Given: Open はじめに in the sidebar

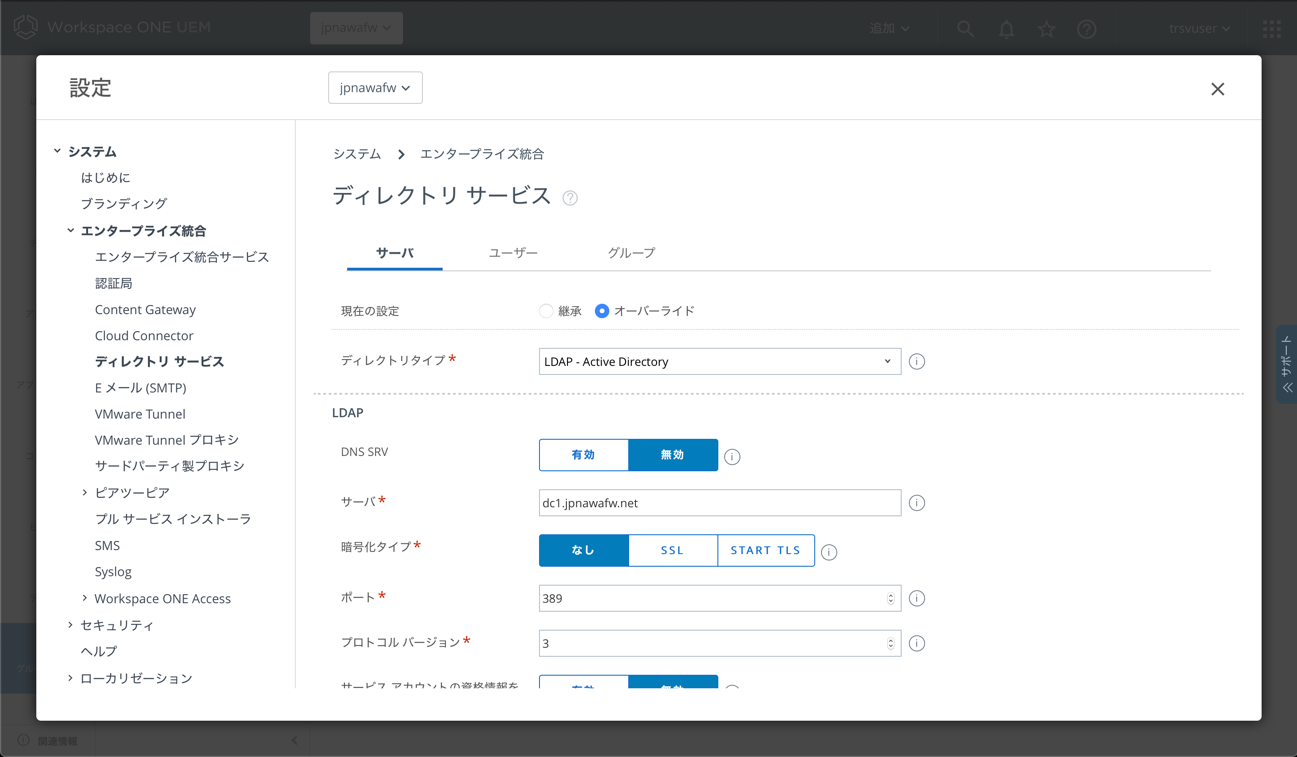Looking at the screenshot, I should tap(105, 177).
